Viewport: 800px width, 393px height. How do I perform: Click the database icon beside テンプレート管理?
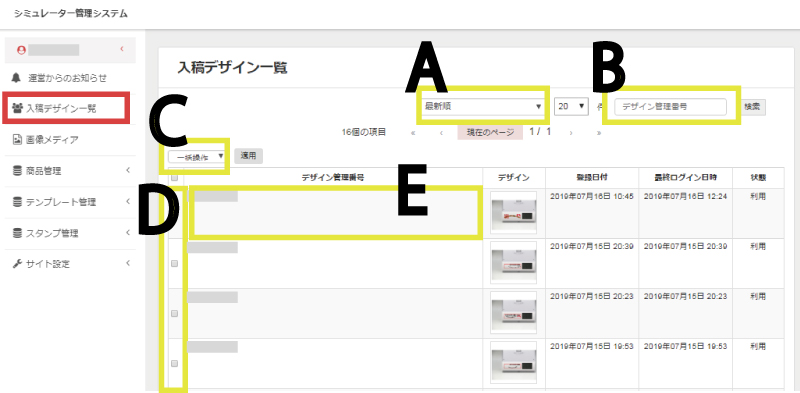coord(17,202)
